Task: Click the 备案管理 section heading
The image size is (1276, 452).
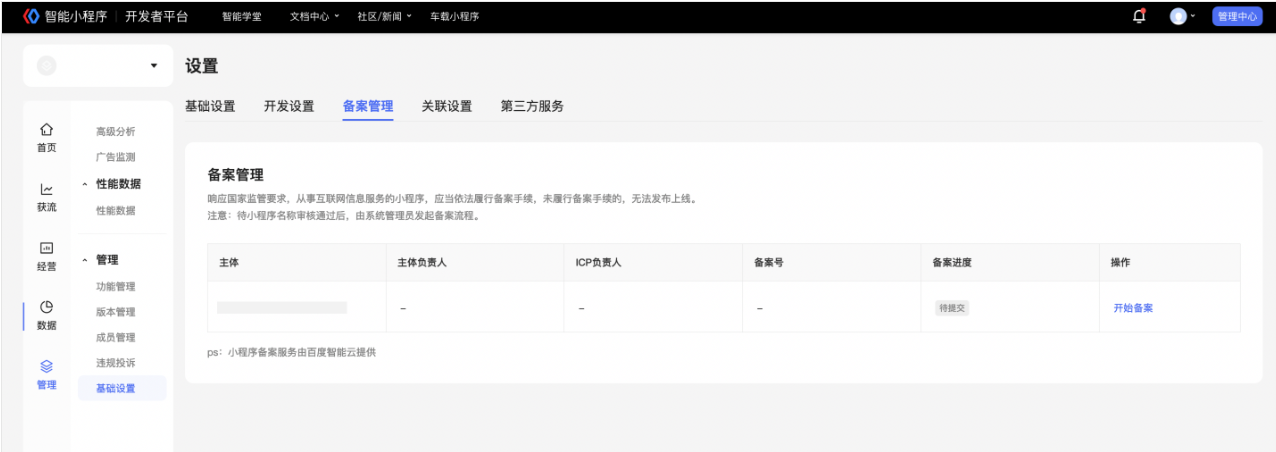Action: point(235,175)
